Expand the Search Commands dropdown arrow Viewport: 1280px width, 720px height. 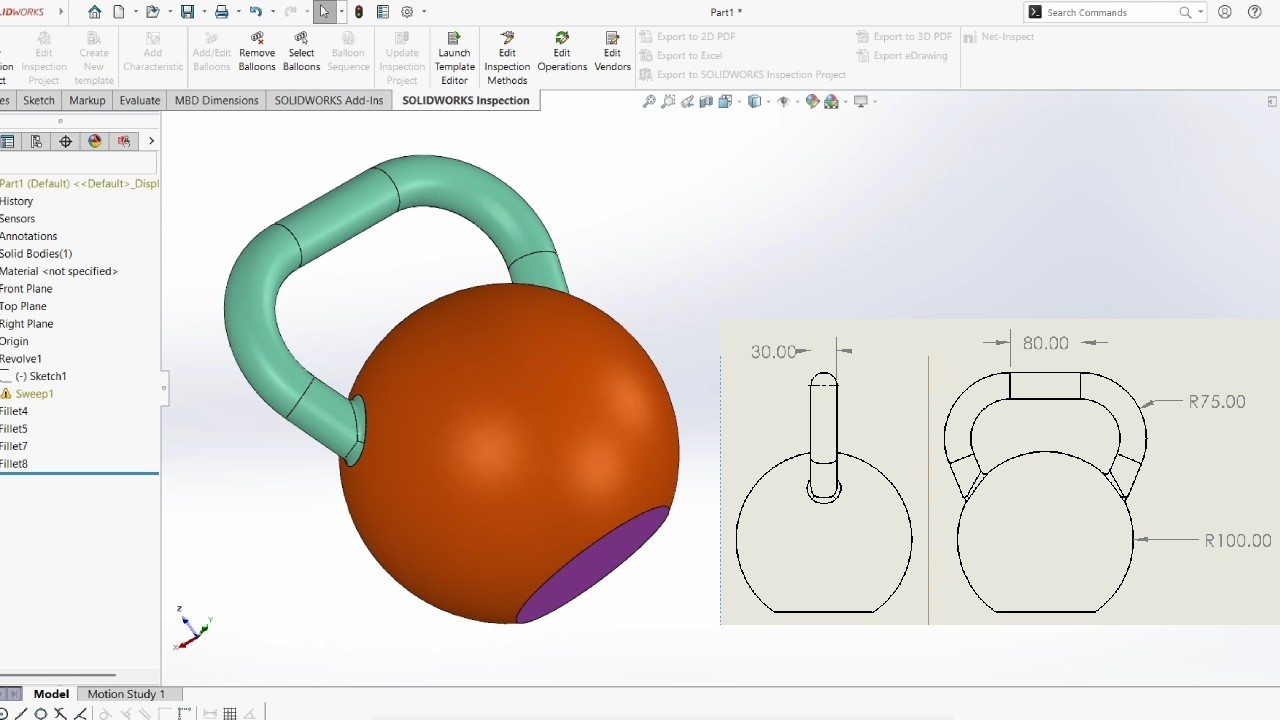(1200, 12)
